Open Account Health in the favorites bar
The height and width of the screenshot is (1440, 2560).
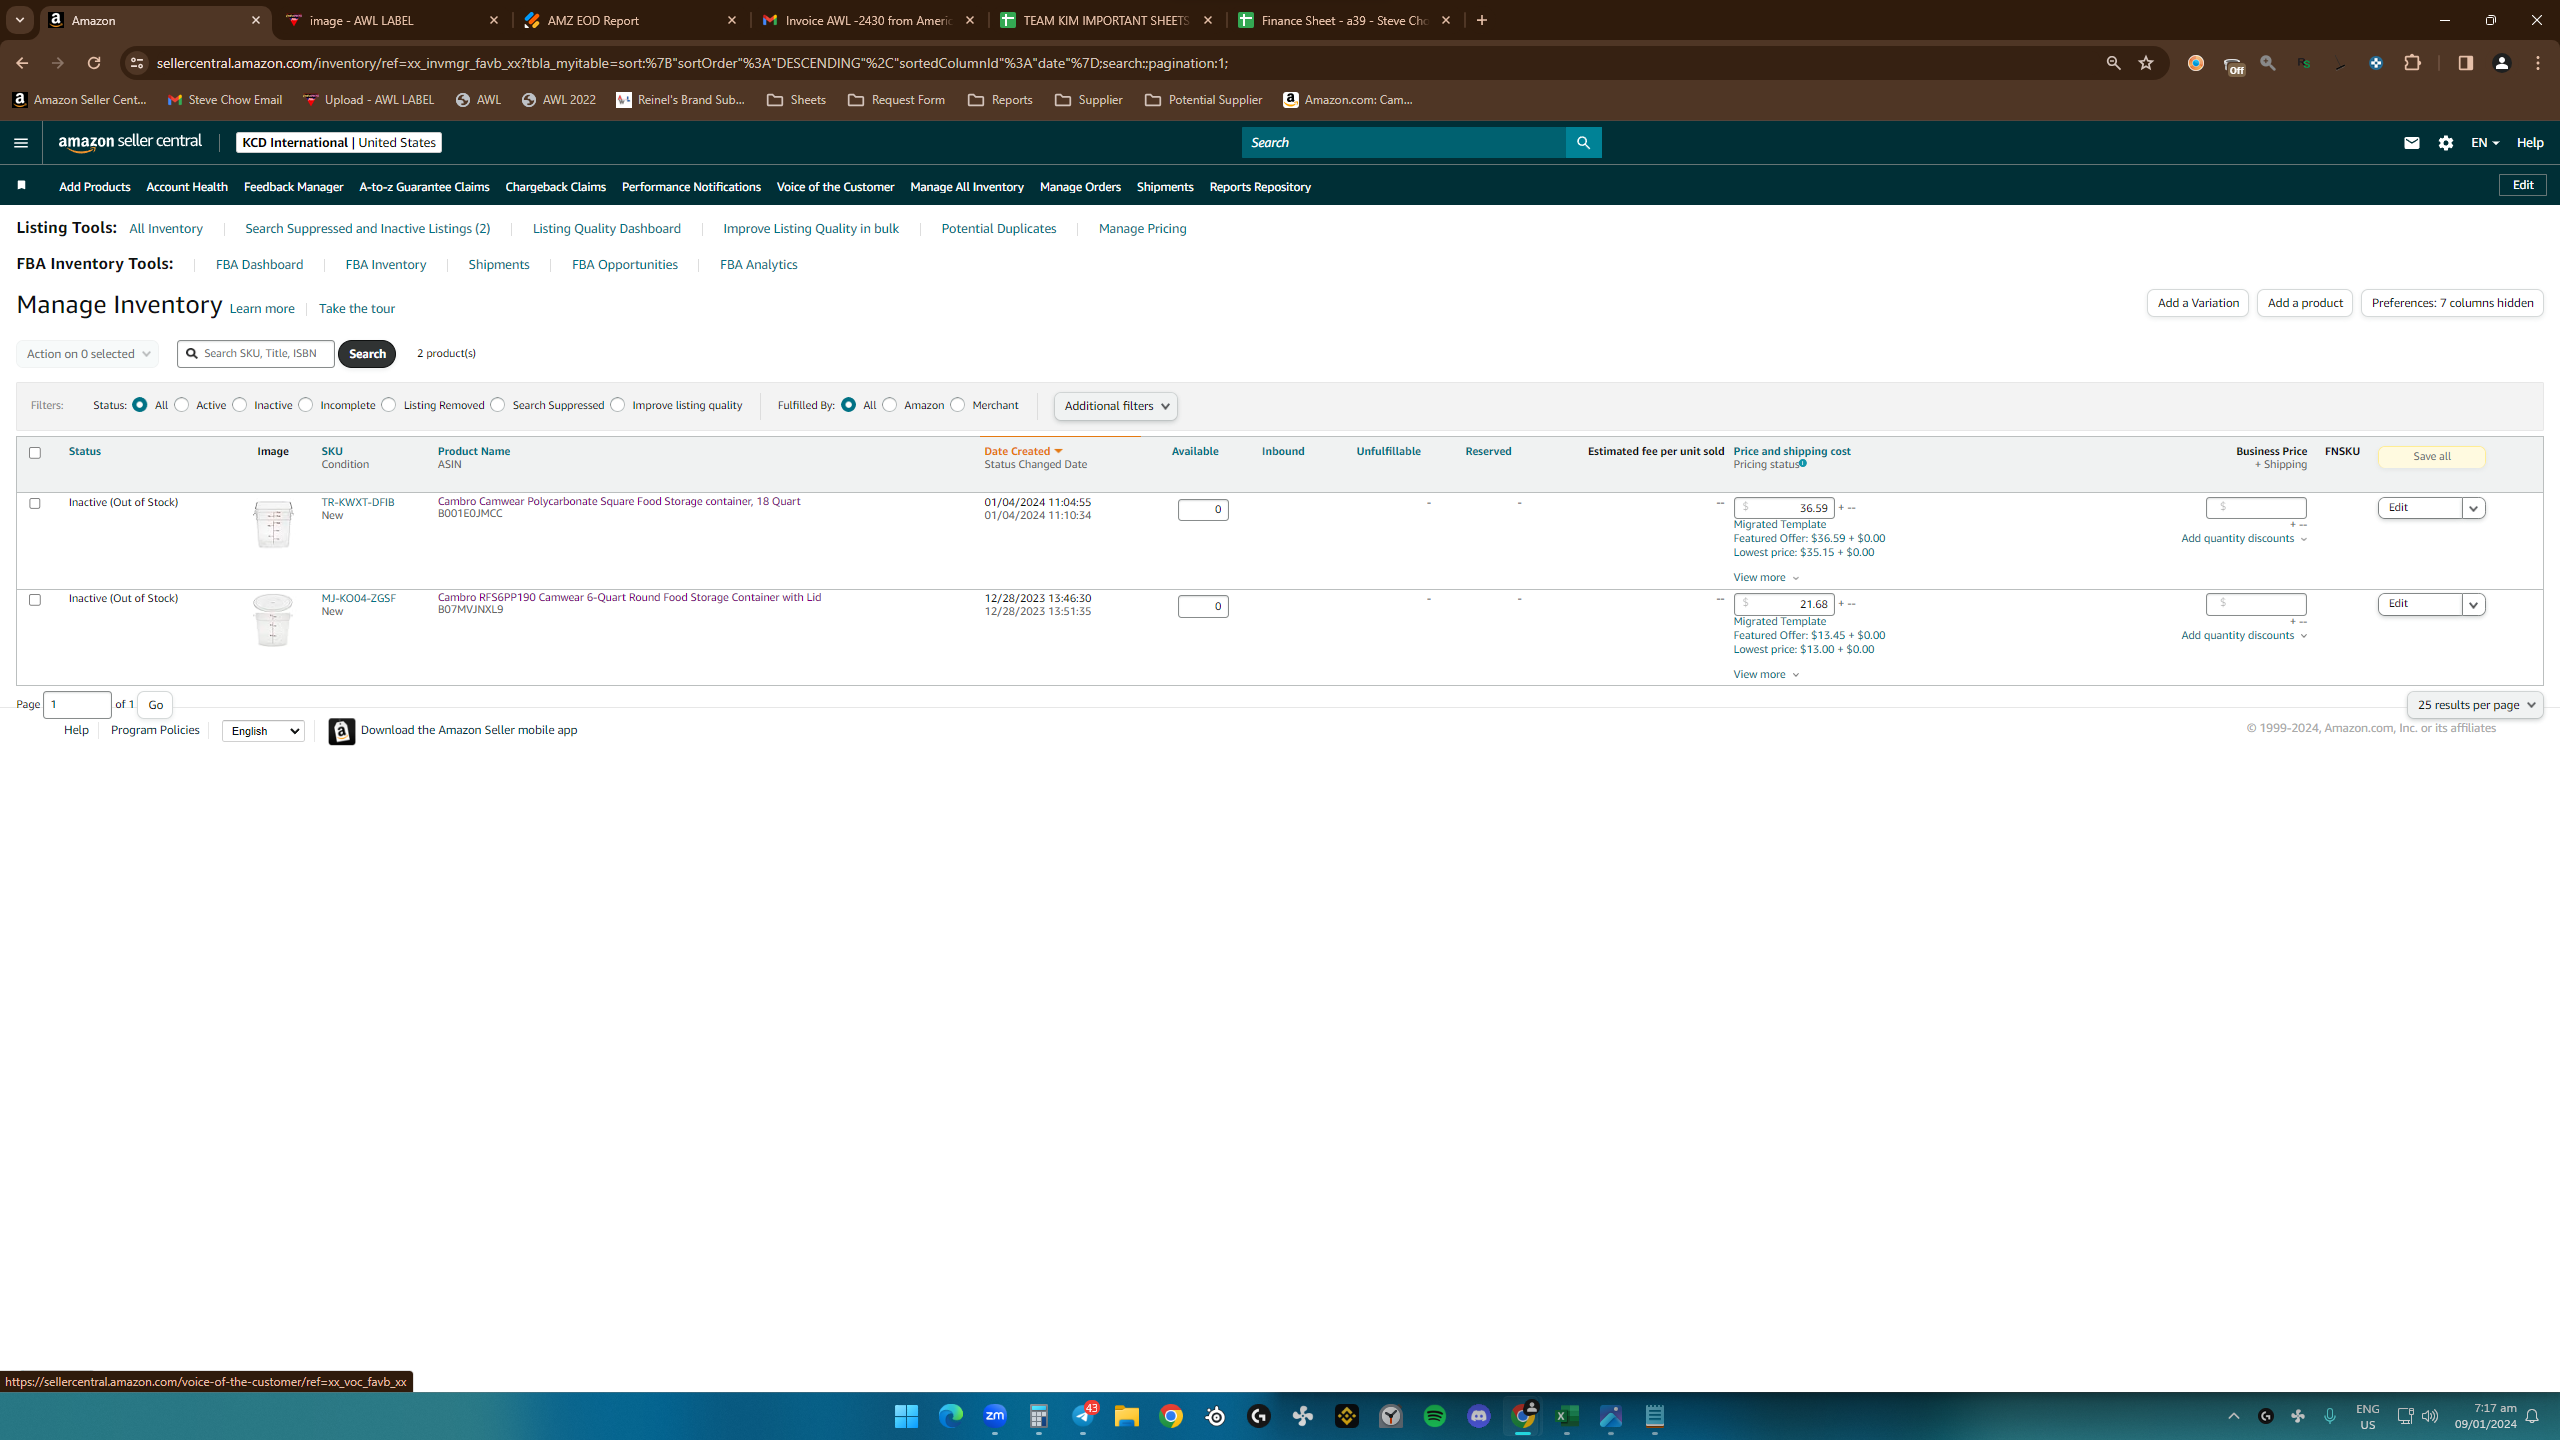point(187,187)
